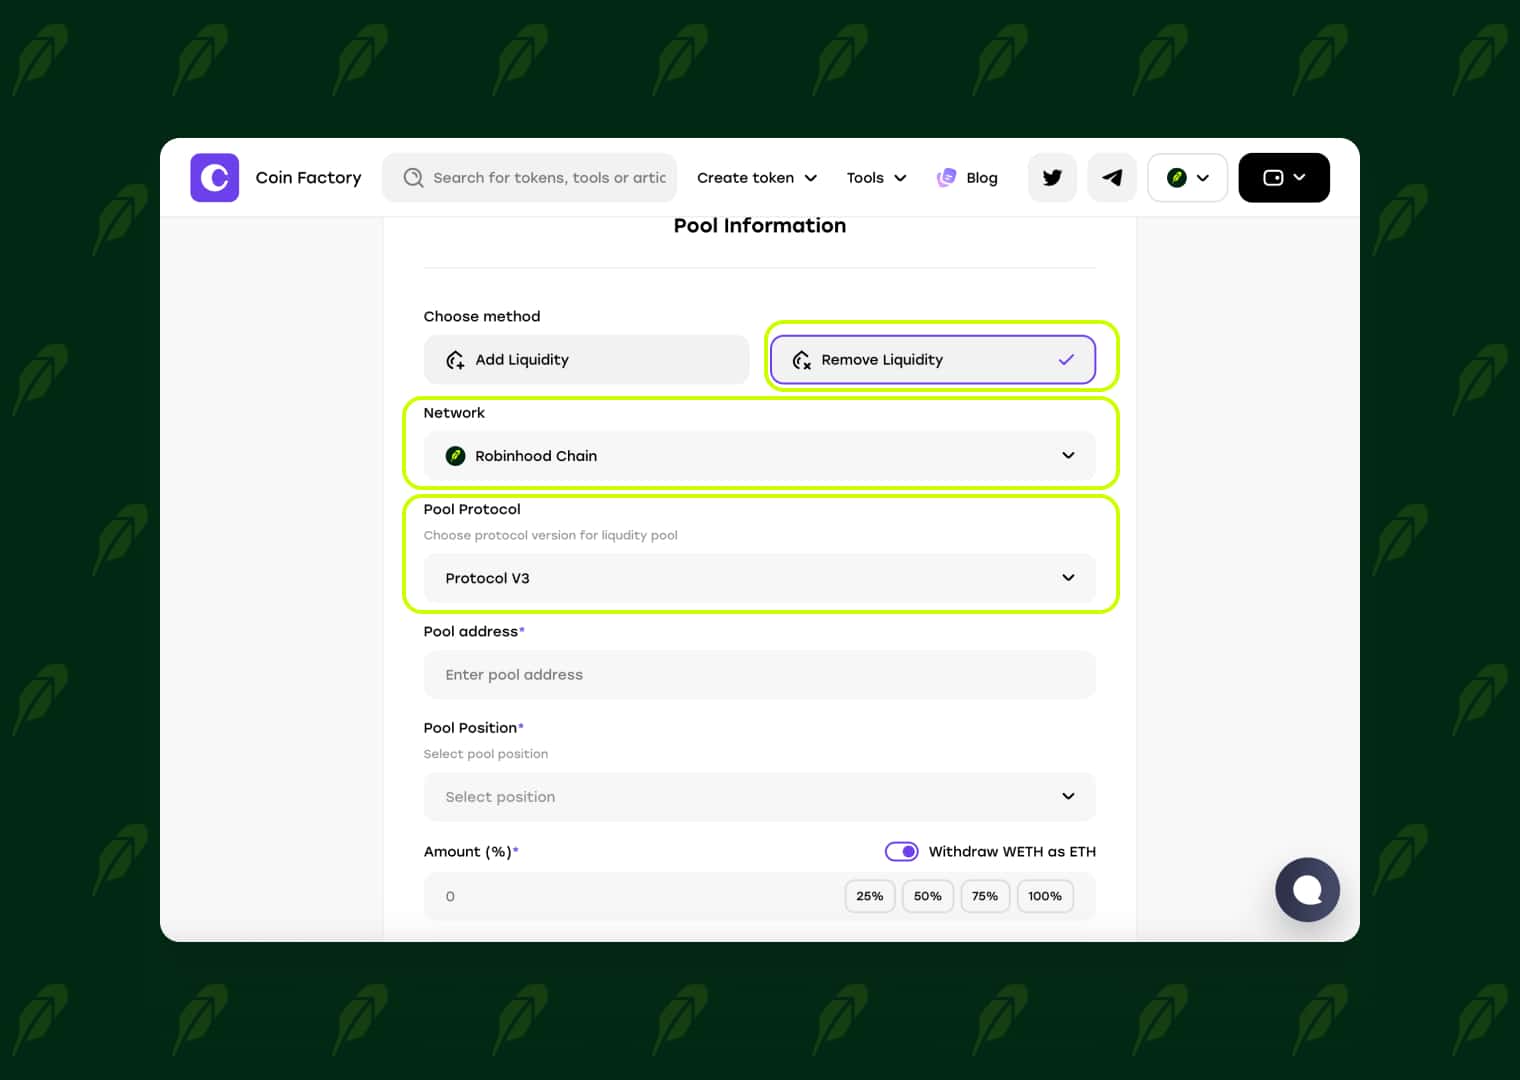The width and height of the screenshot is (1520, 1080).
Task: Focus the token search box
Action: [x=529, y=178]
